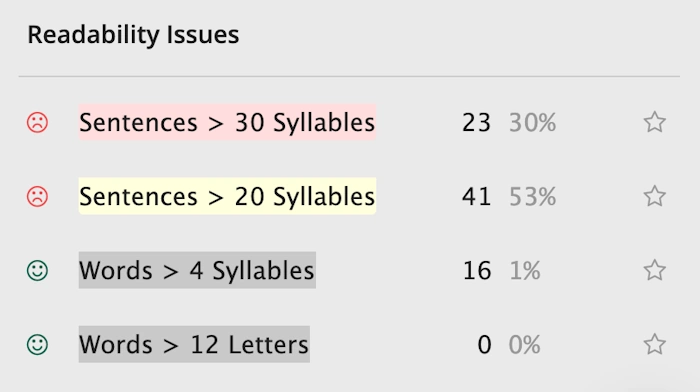Click the 0% percentage value

tap(525, 345)
